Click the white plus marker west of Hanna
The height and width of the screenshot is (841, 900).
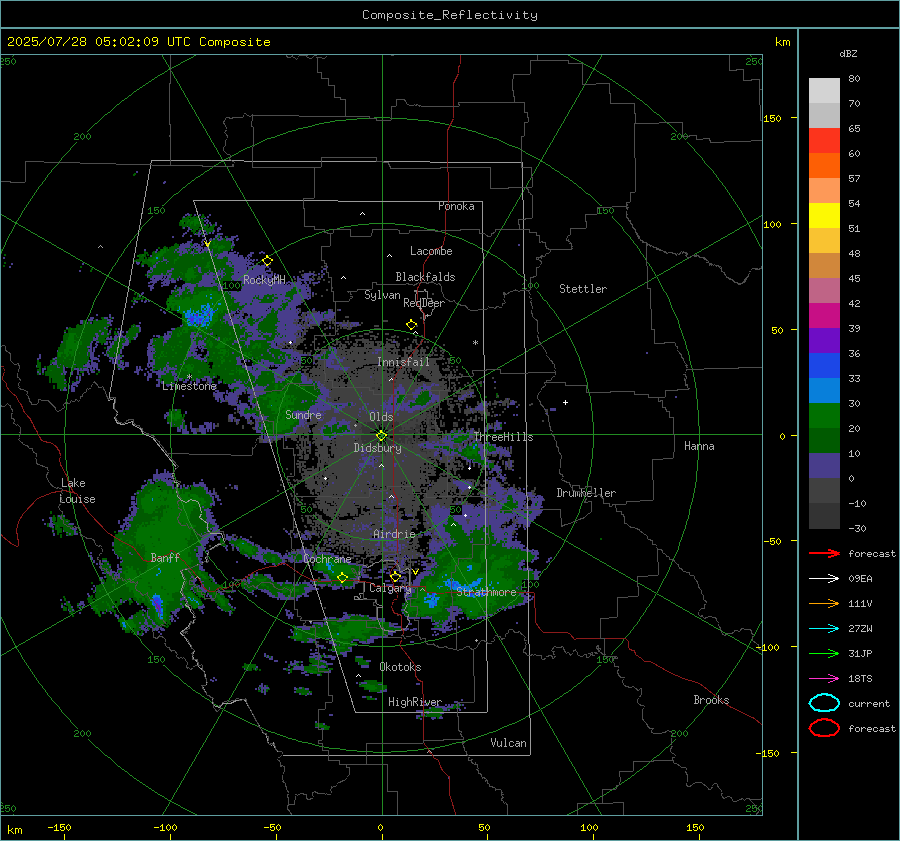[x=565, y=402]
